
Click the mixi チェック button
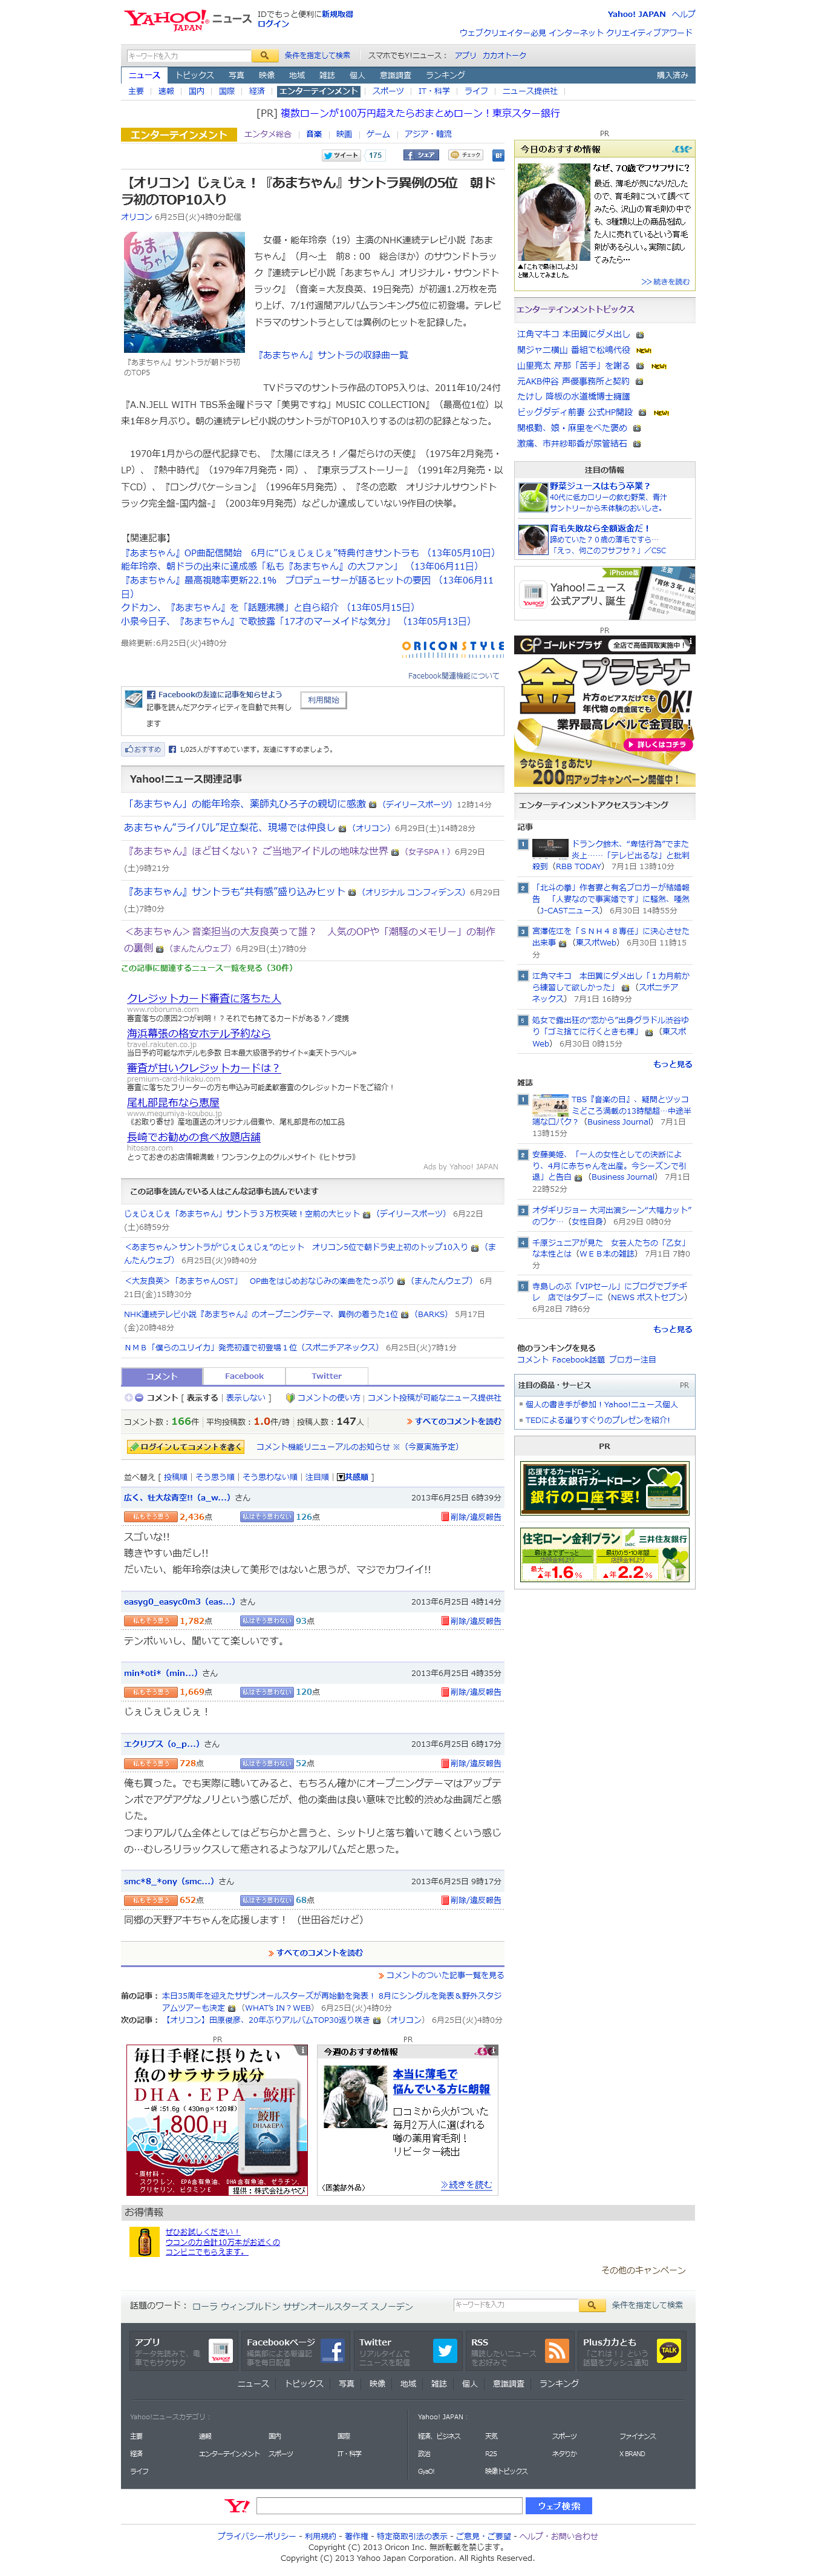pos(465,155)
